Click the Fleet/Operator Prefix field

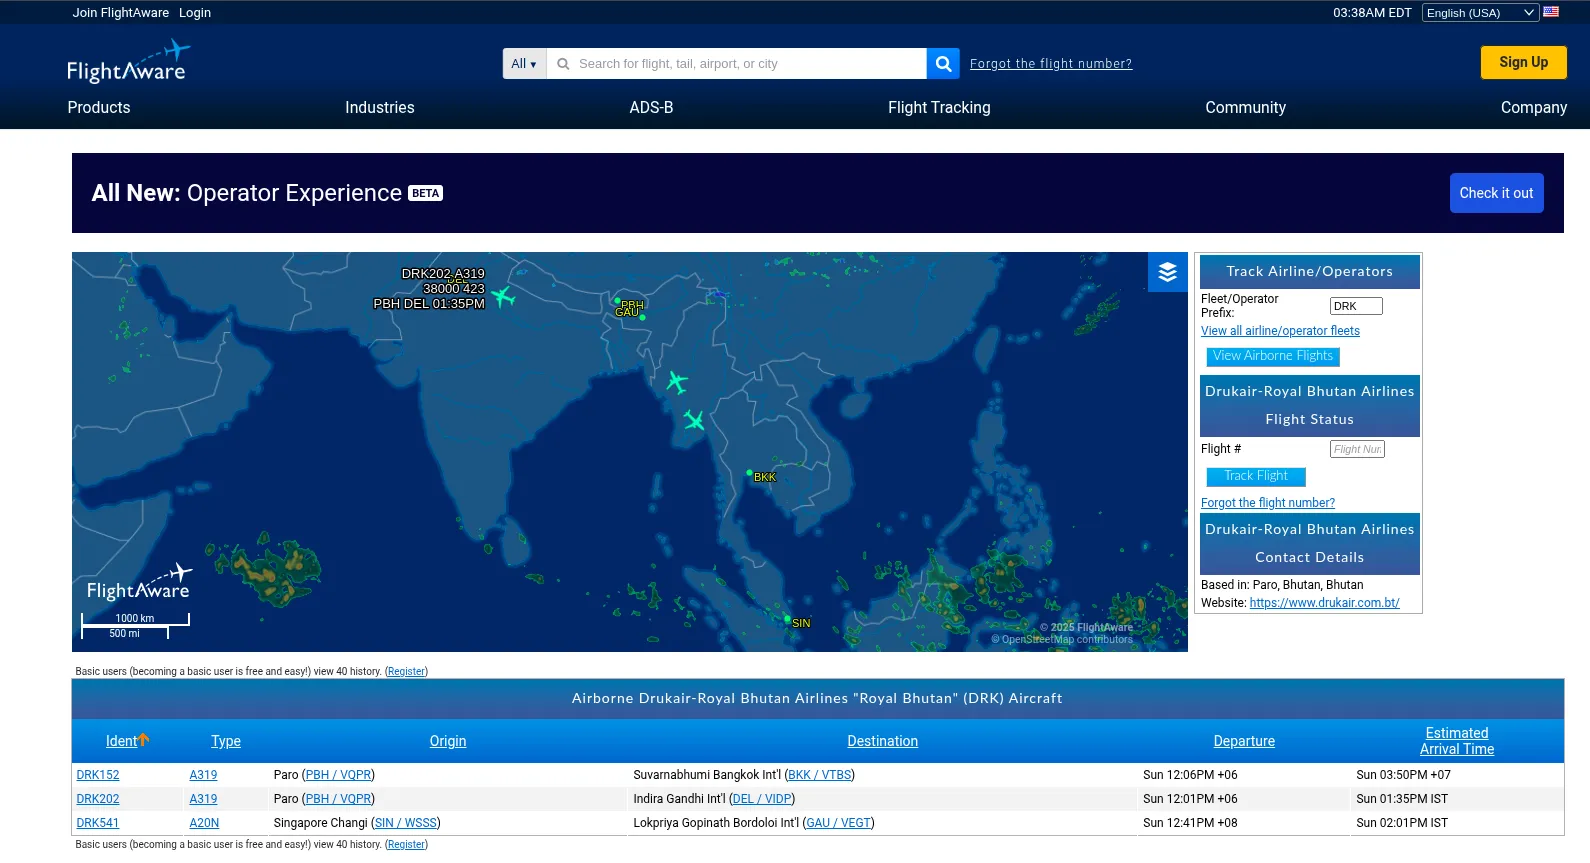[x=1356, y=306]
